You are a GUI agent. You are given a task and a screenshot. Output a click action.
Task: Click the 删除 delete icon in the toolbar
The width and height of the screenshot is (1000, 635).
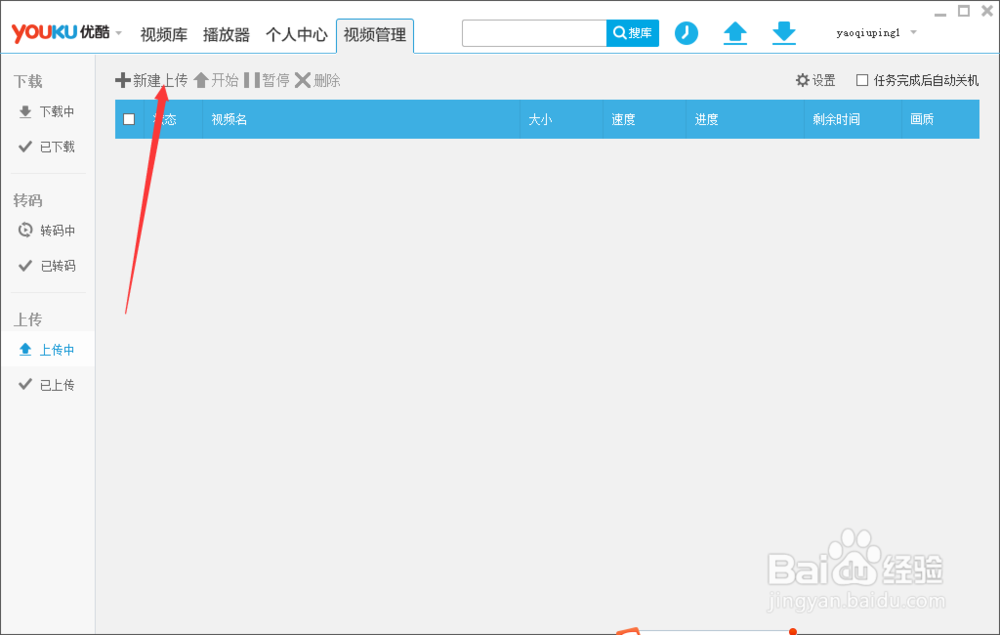click(317, 80)
